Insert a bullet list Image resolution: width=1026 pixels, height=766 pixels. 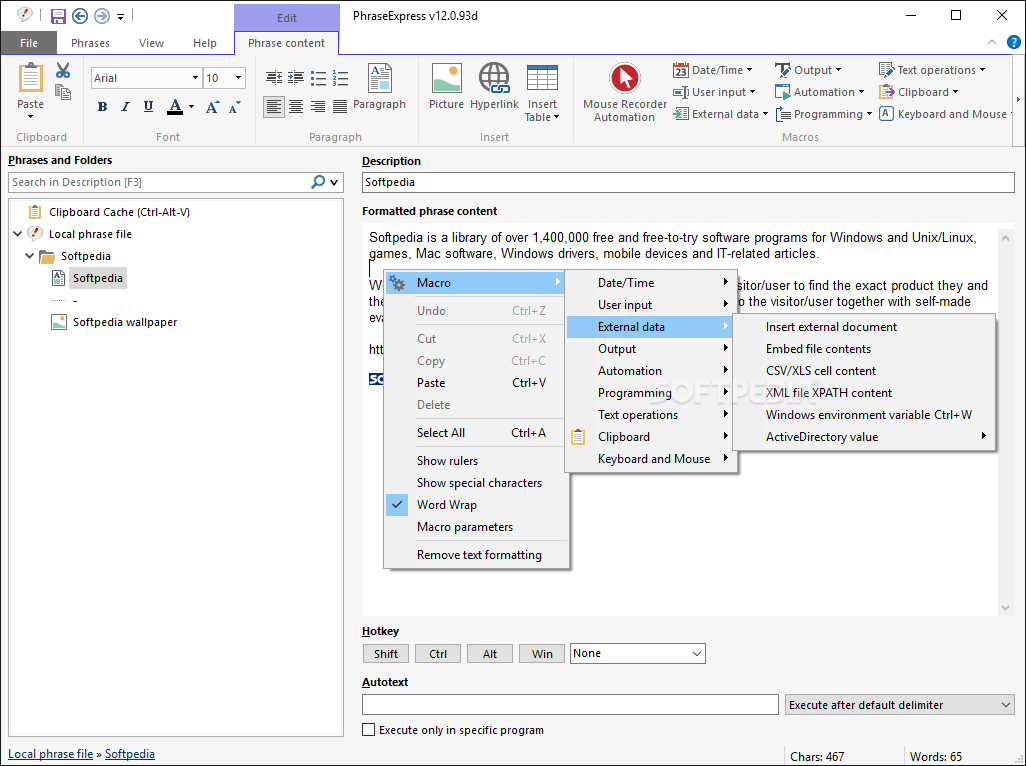(x=319, y=78)
